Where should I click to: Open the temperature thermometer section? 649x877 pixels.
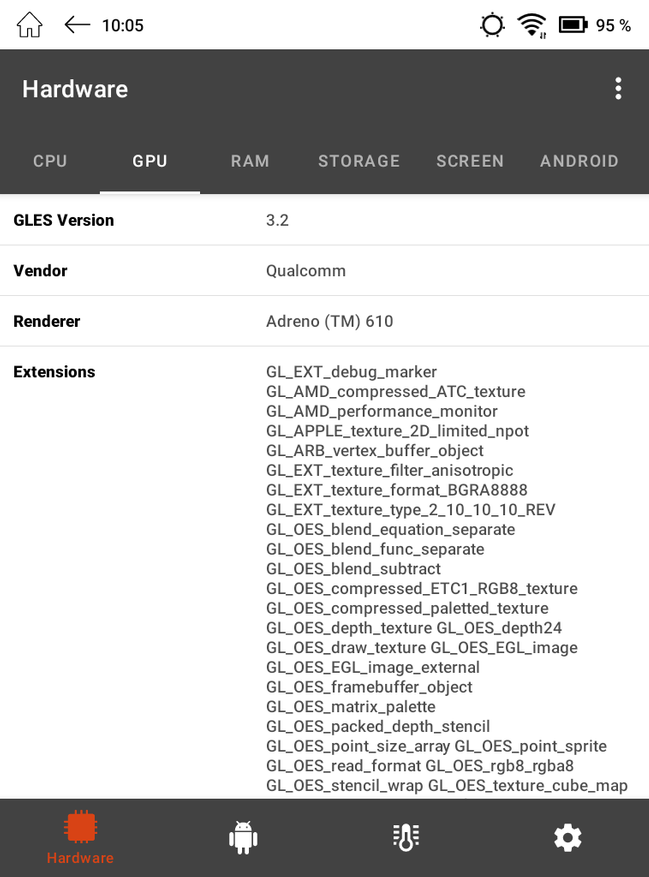(x=405, y=837)
